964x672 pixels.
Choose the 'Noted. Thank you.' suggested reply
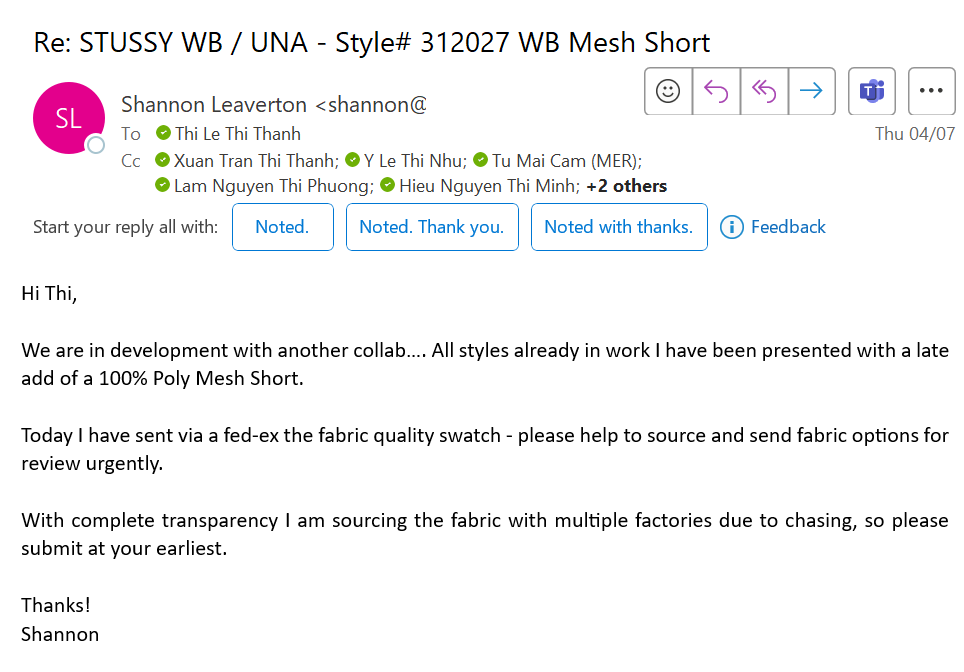pos(432,227)
